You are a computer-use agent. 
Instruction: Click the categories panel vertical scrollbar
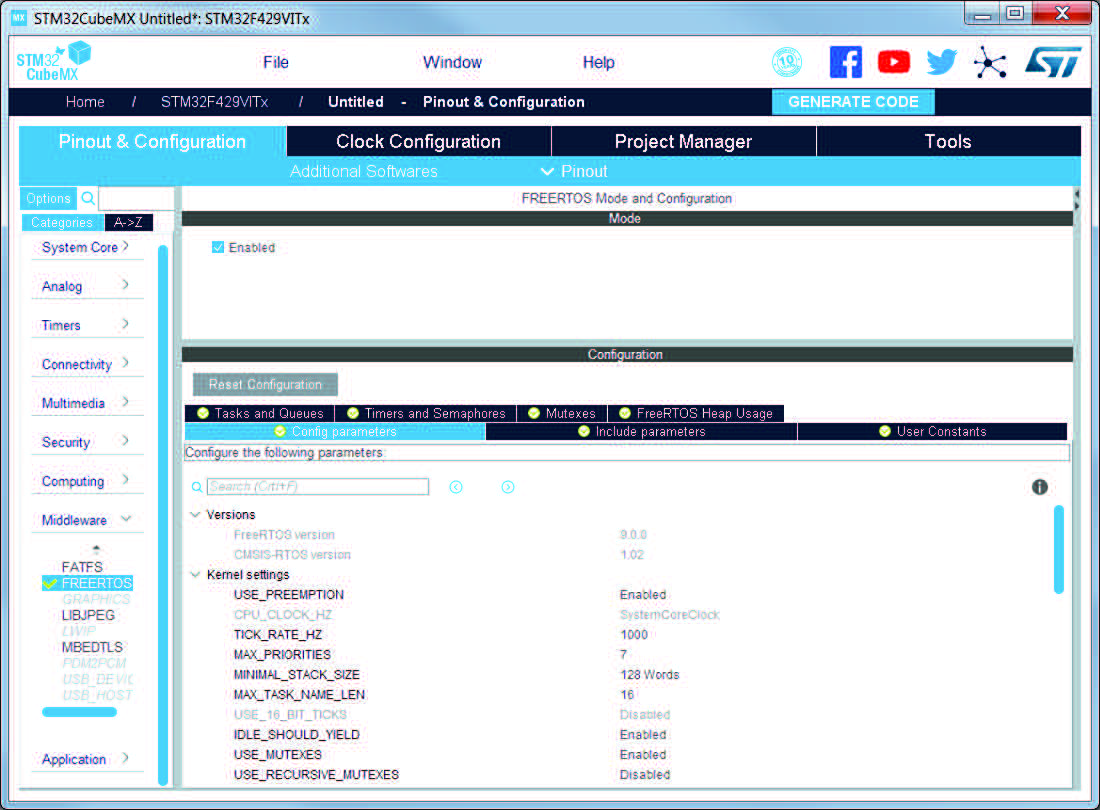click(163, 515)
